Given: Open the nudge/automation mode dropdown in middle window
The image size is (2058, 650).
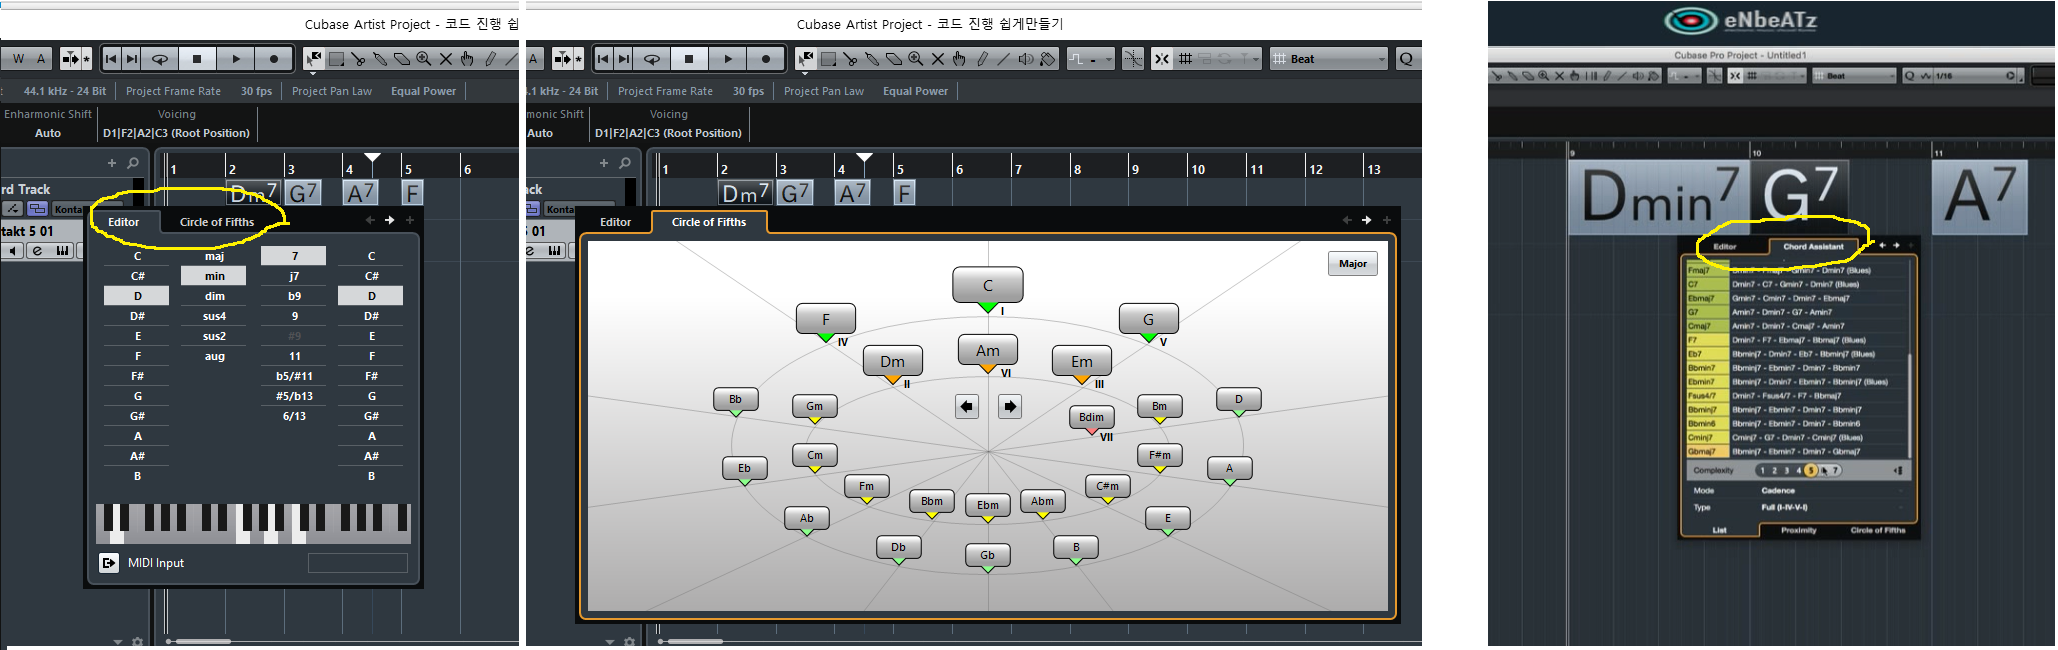Looking at the screenshot, I should pyautogui.click(x=1090, y=59).
